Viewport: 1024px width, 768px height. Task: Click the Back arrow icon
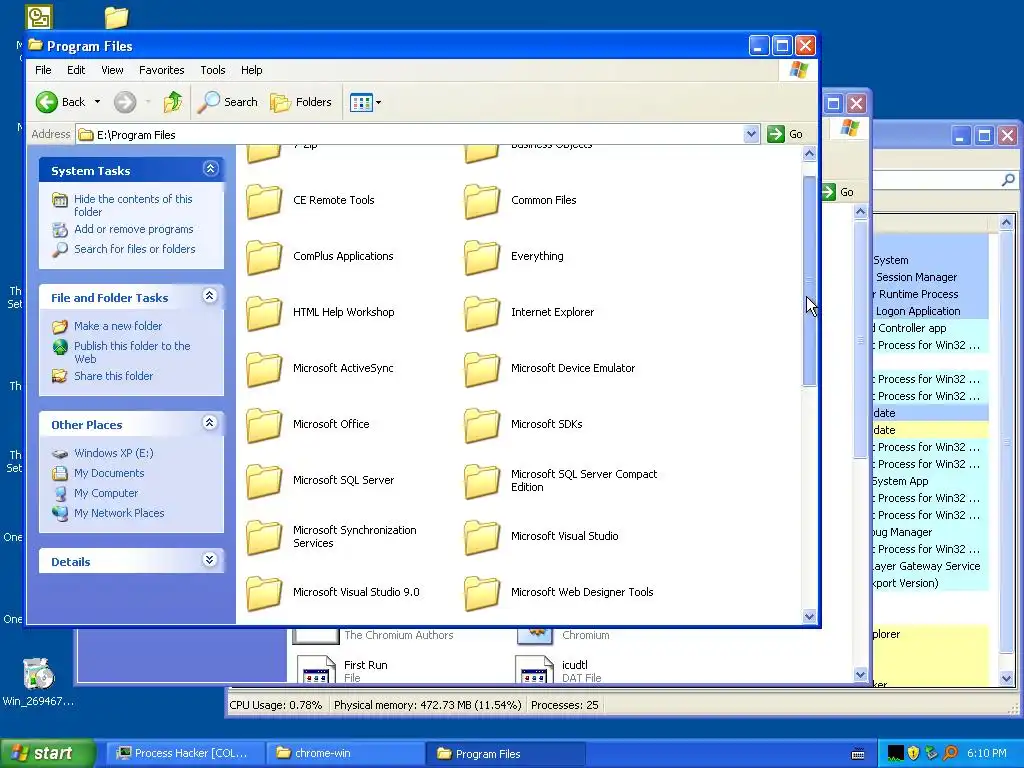(47, 102)
